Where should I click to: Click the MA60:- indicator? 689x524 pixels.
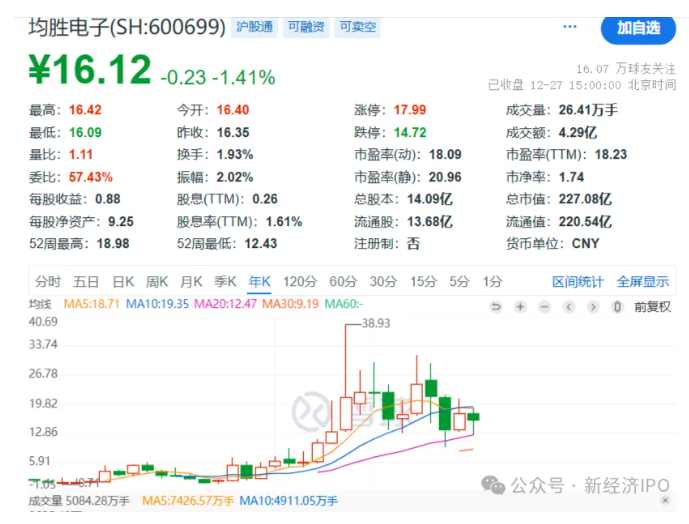click(x=344, y=304)
